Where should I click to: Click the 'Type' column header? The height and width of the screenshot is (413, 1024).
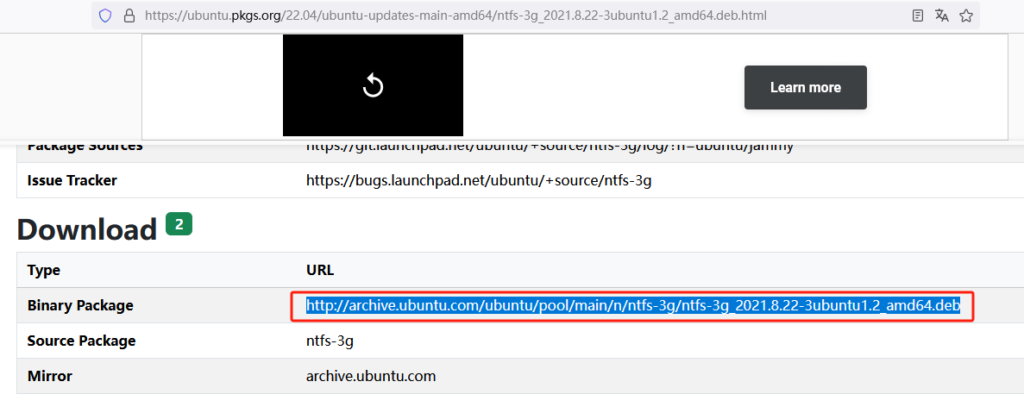click(x=44, y=270)
